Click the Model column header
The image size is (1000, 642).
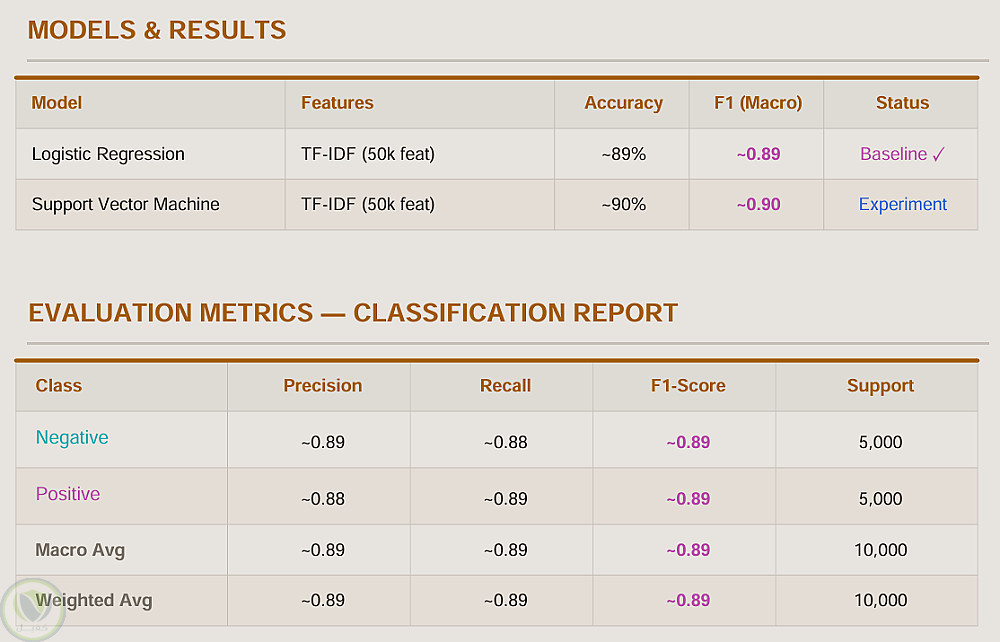[57, 103]
